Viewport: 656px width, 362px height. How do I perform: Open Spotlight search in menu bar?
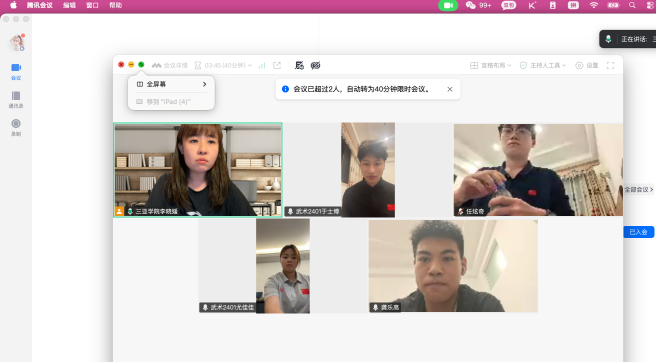pos(632,5)
